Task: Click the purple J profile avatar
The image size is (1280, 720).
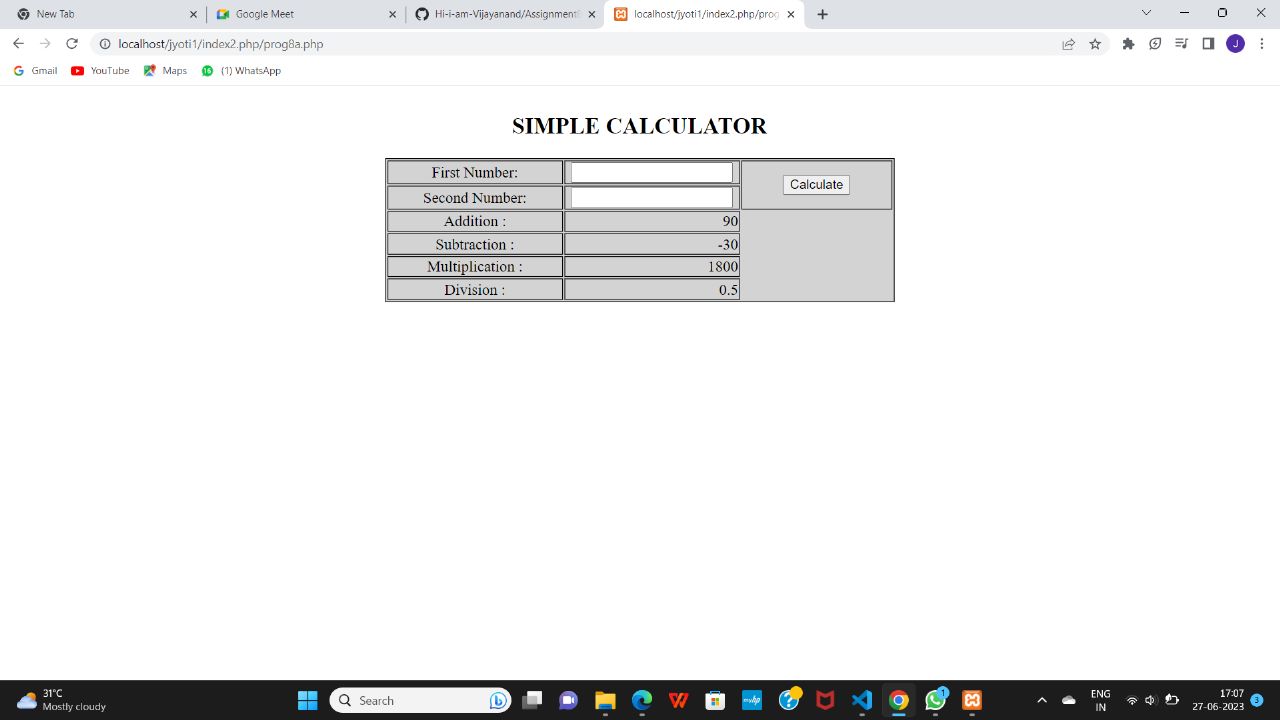Action: click(x=1235, y=44)
